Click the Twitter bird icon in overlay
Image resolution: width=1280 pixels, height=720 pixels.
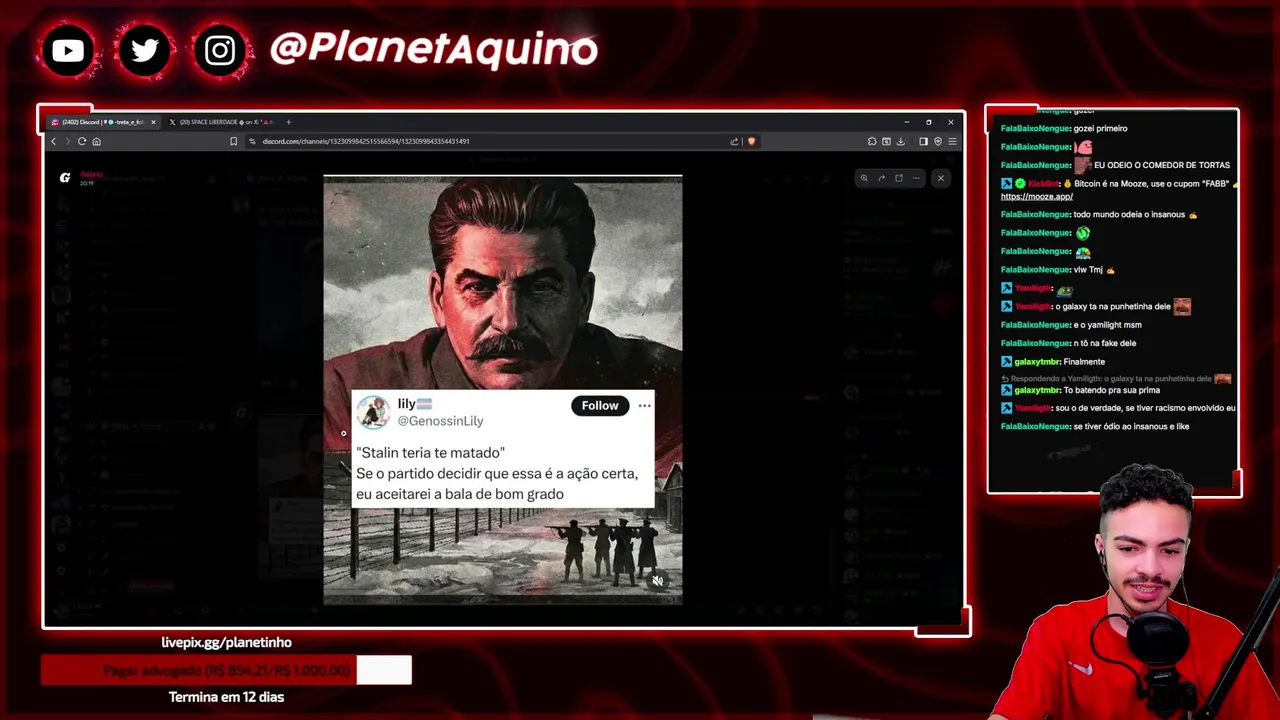click(x=144, y=50)
